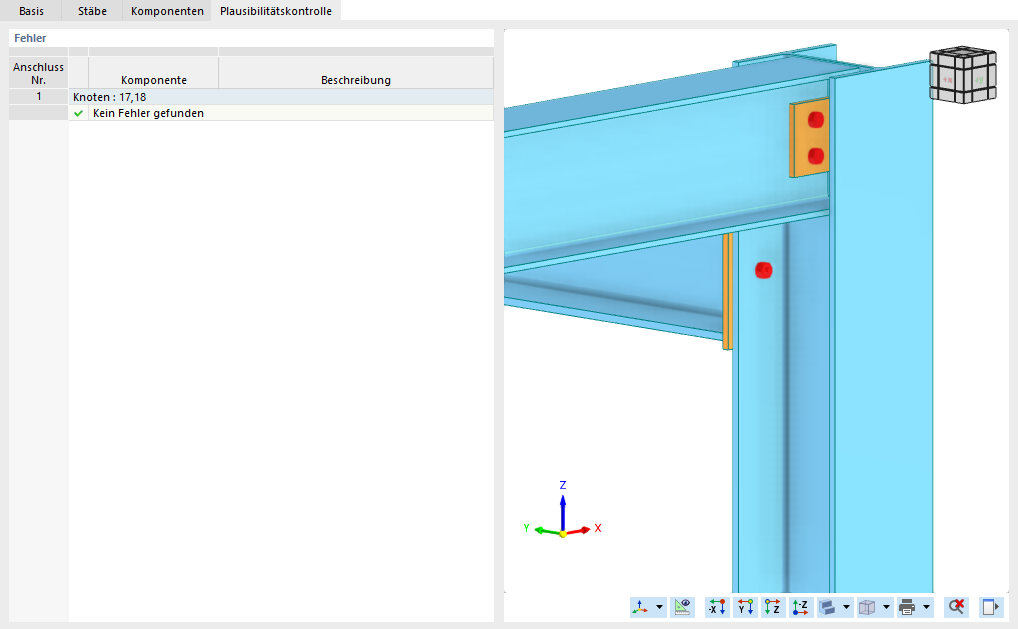
Task: Open the axes display dropdown arrow
Action: coord(660,607)
